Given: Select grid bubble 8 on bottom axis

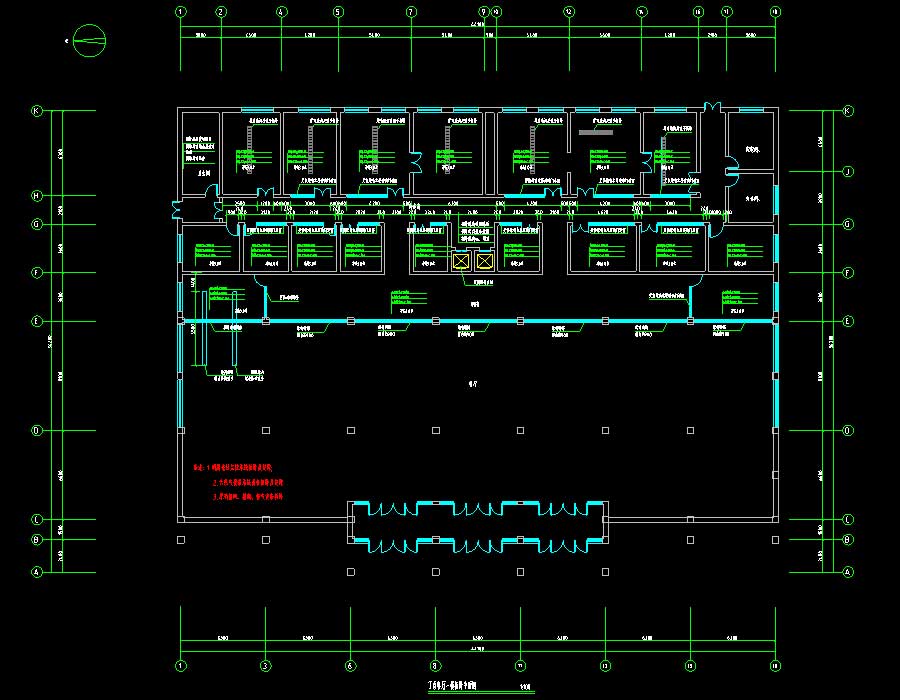Looking at the screenshot, I should (x=435, y=665).
